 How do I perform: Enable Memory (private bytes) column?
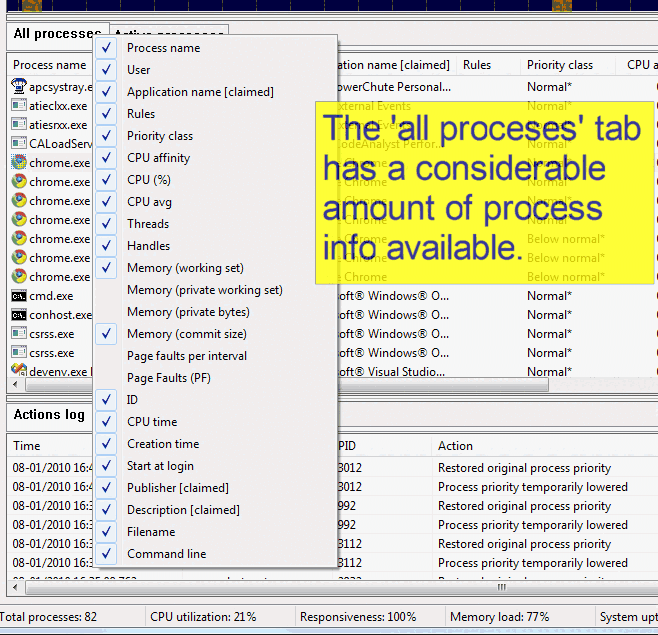point(216,311)
